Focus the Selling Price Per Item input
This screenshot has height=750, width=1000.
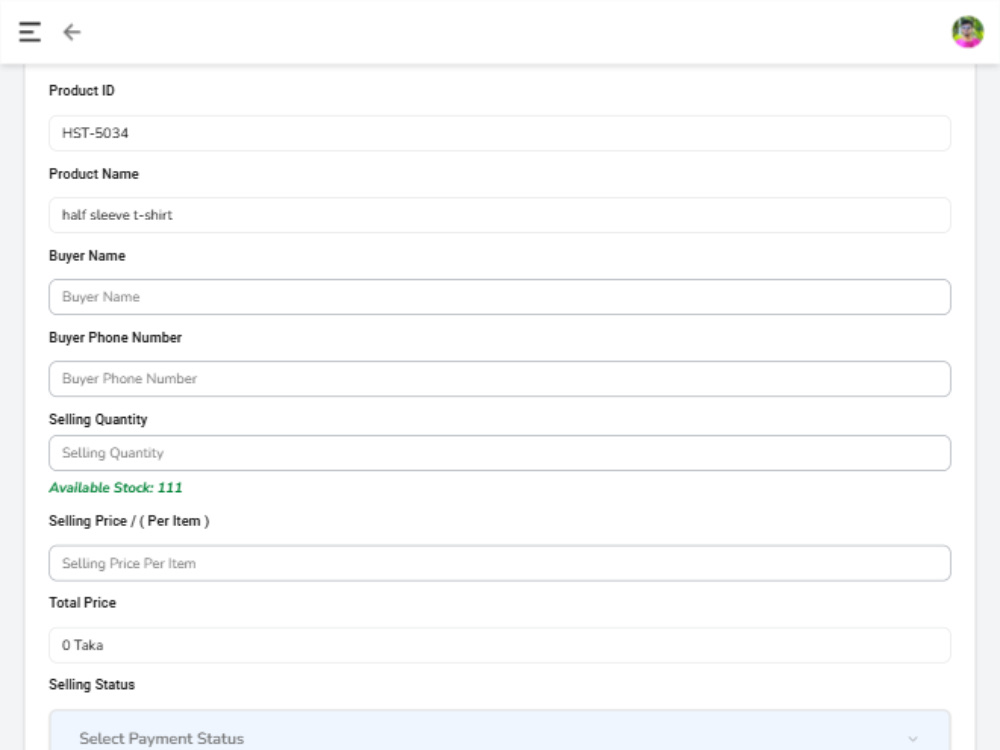click(499, 563)
